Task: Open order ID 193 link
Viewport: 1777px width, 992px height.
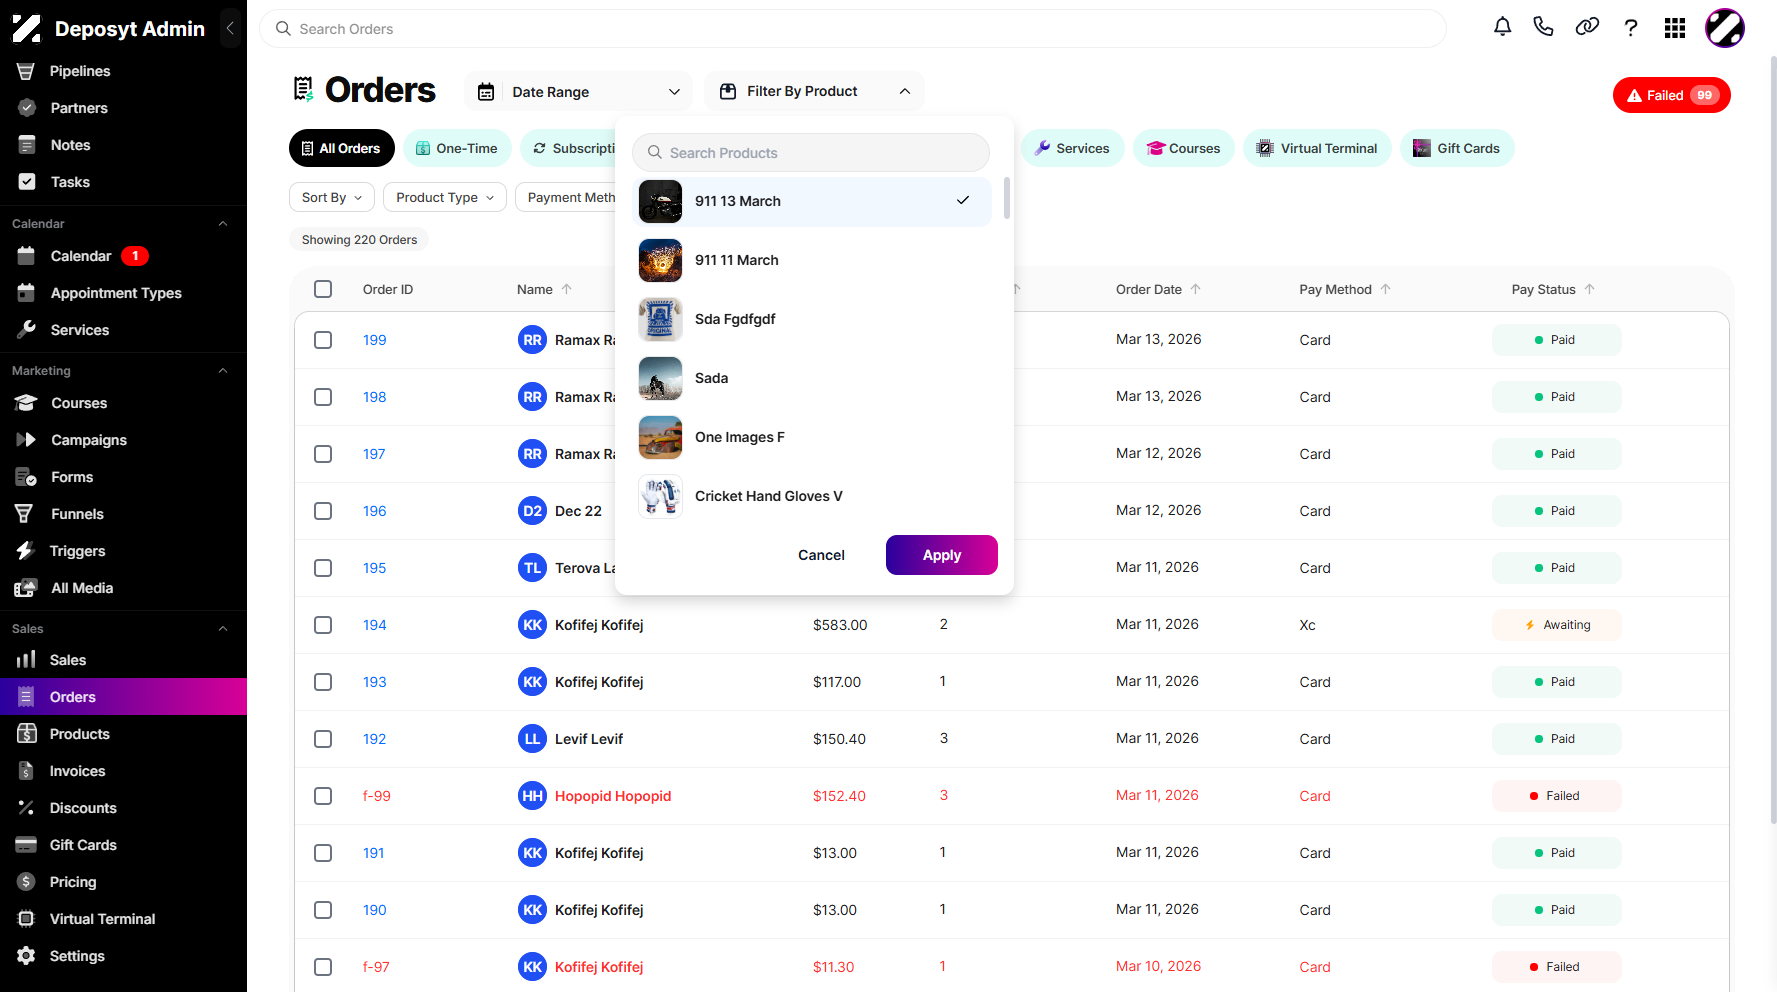Action: (x=375, y=682)
